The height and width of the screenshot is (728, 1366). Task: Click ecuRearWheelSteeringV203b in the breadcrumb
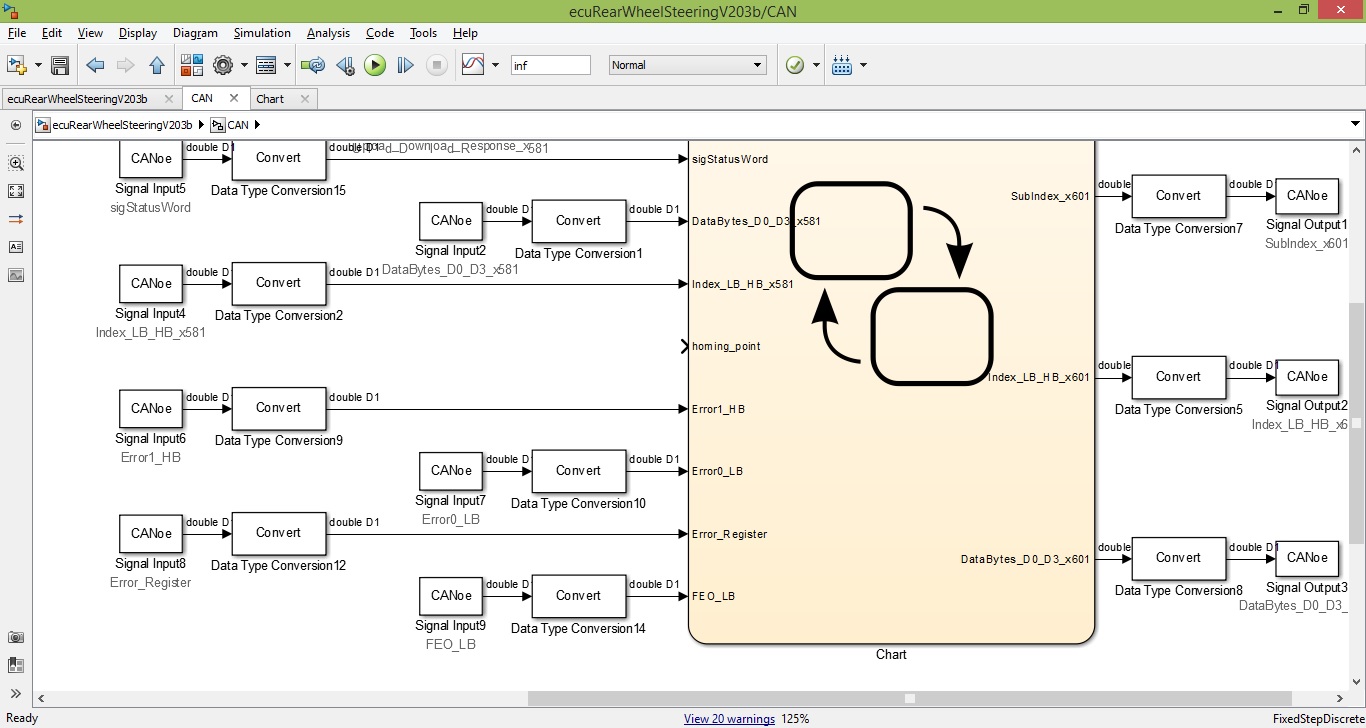122,125
